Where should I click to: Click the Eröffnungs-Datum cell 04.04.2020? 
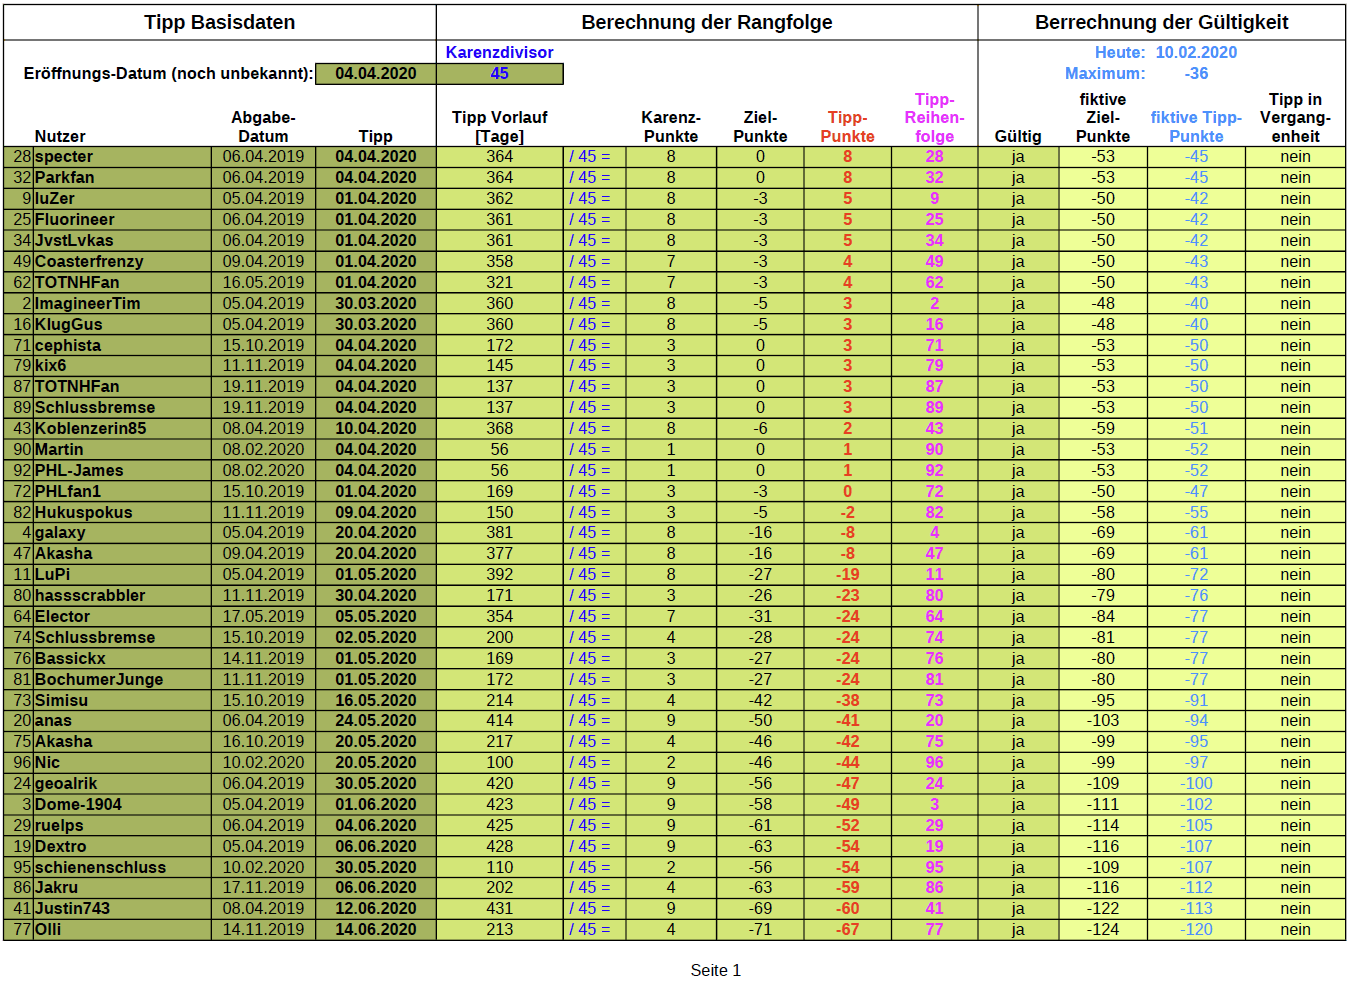point(376,73)
